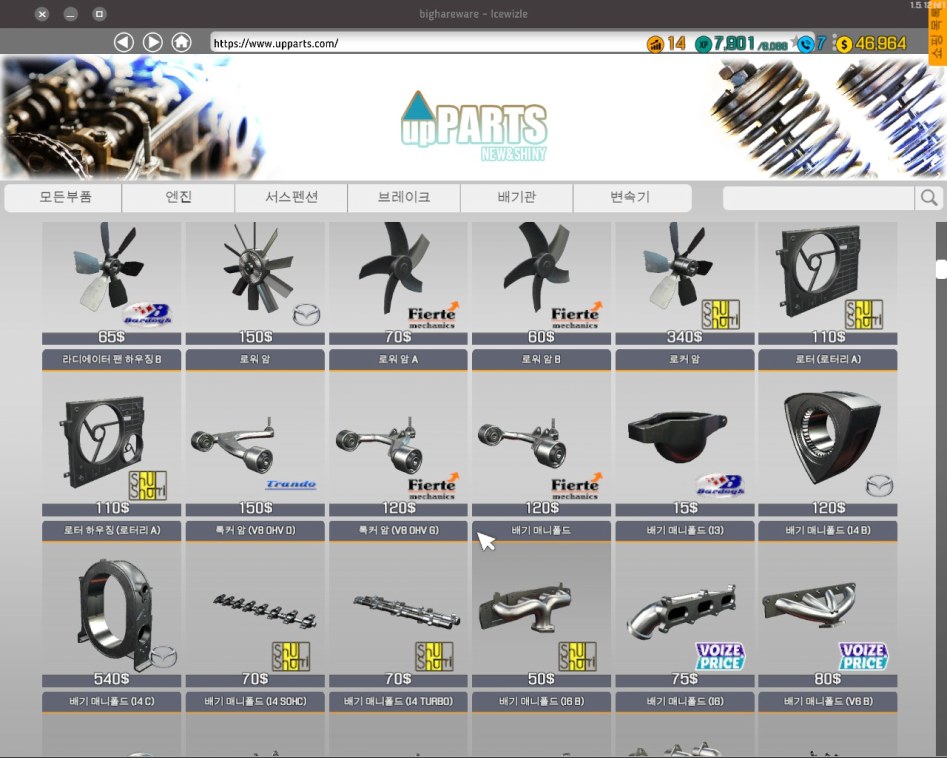Click the 80$ price bar

[x=827, y=679]
